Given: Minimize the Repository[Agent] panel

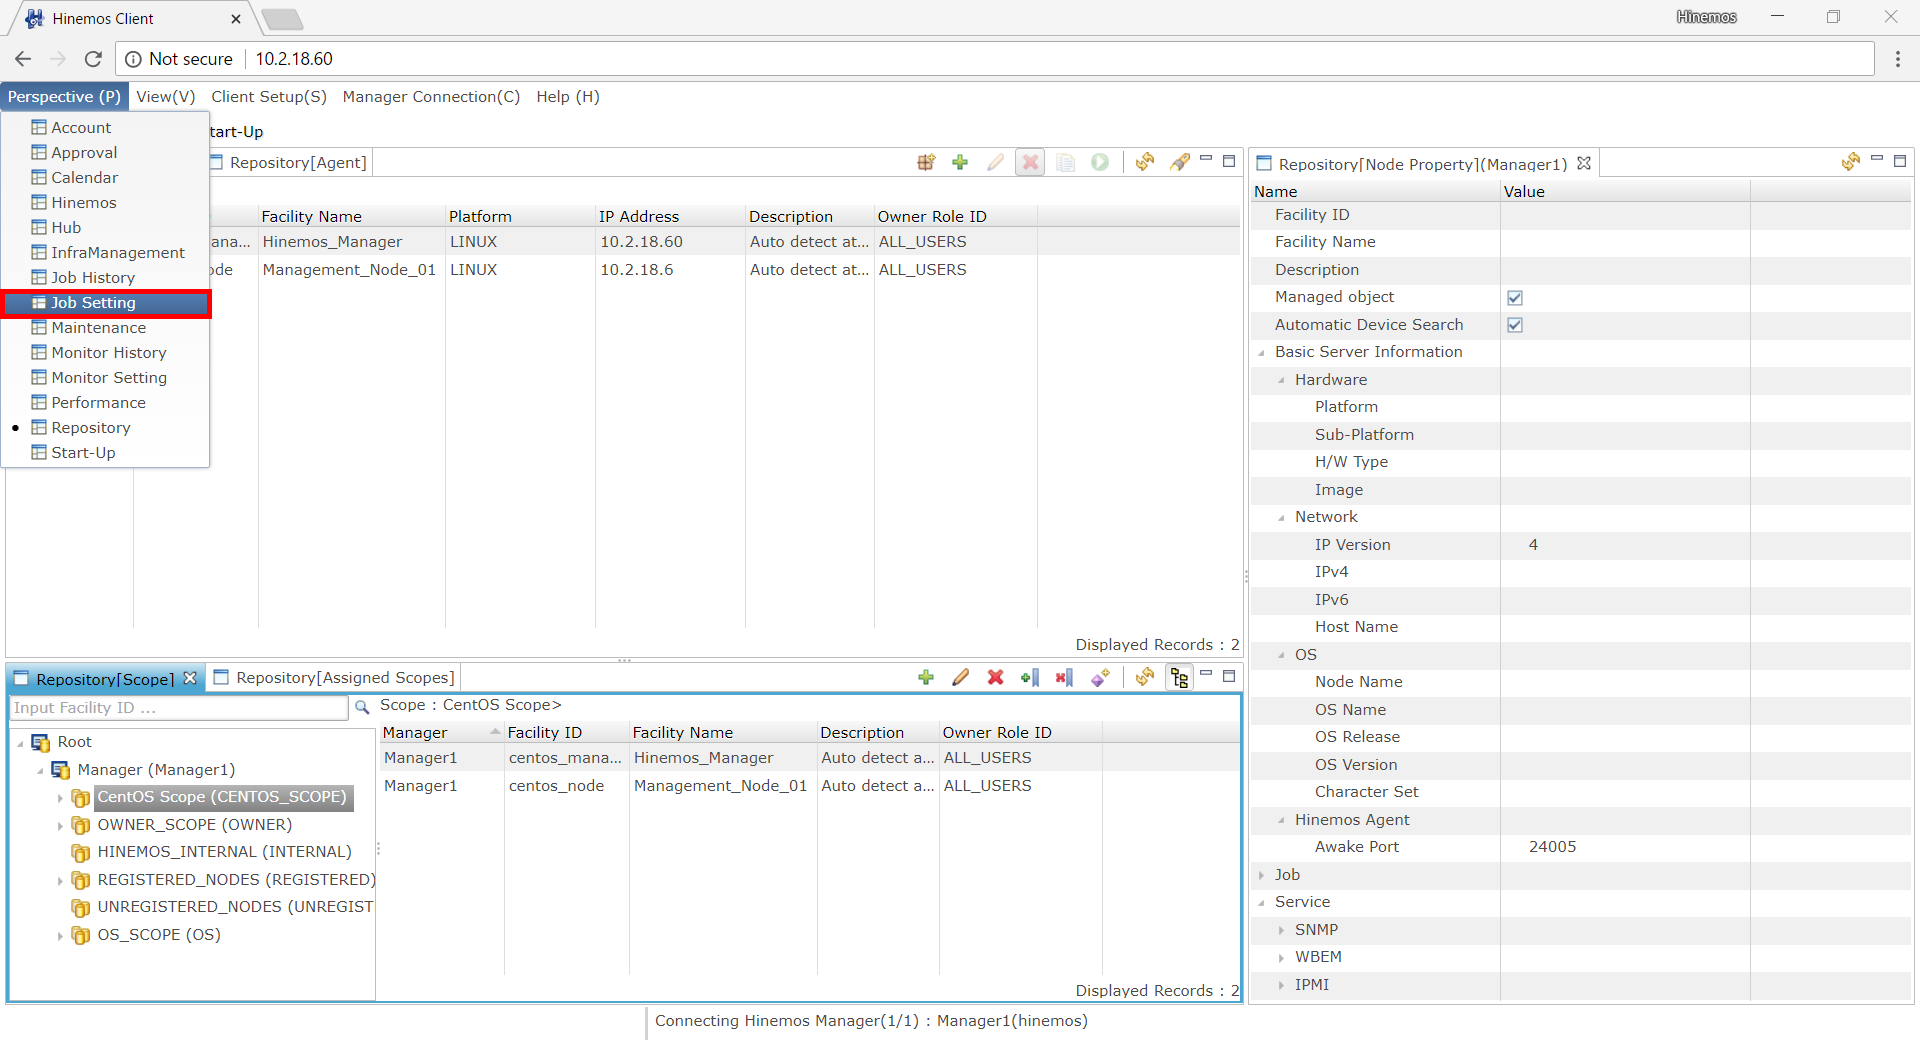Looking at the screenshot, I should [x=1206, y=159].
